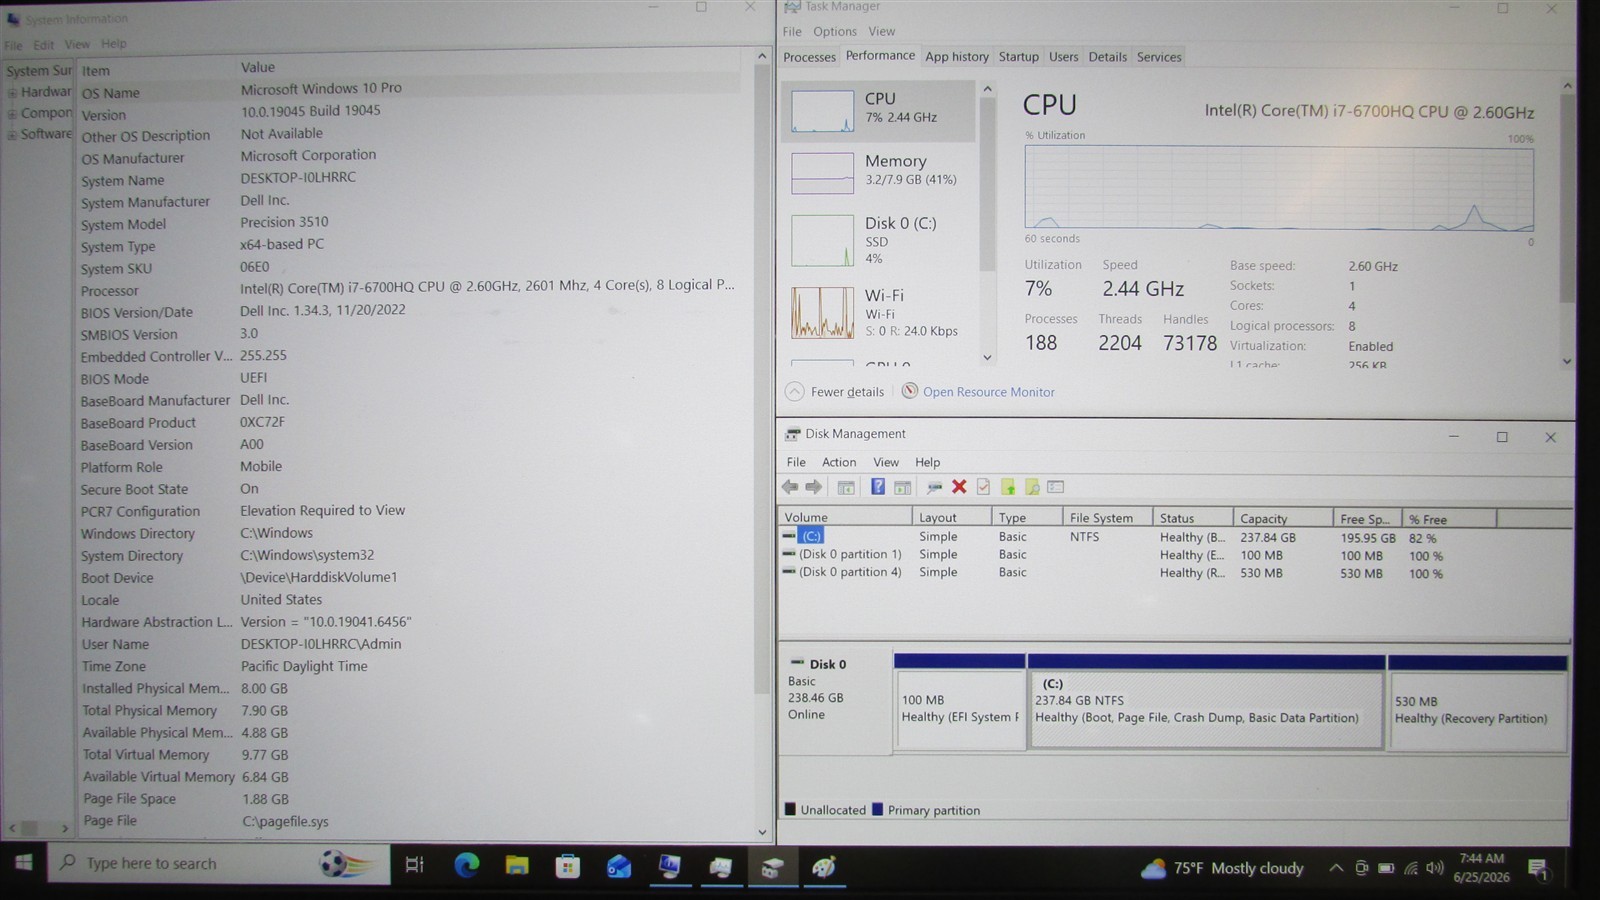Show hidden icons in the system tray
Image resolution: width=1600 pixels, height=900 pixels.
(1336, 868)
